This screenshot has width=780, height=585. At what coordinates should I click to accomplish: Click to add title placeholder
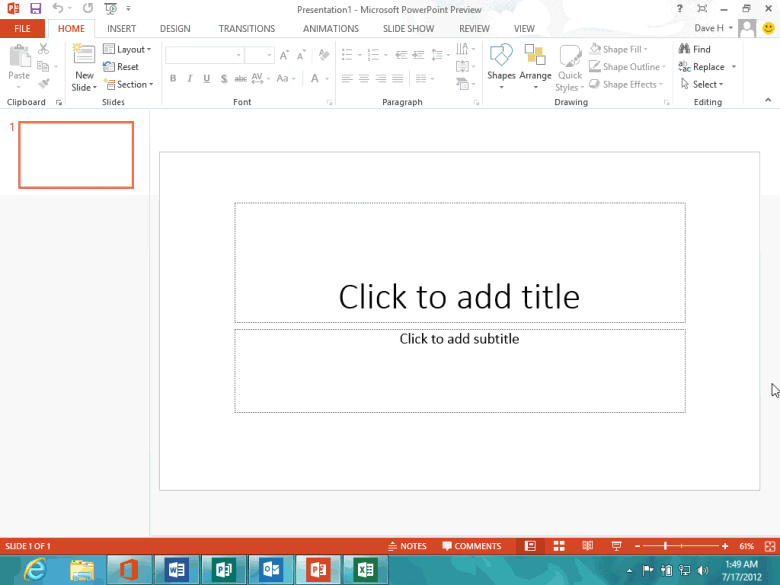[460, 263]
